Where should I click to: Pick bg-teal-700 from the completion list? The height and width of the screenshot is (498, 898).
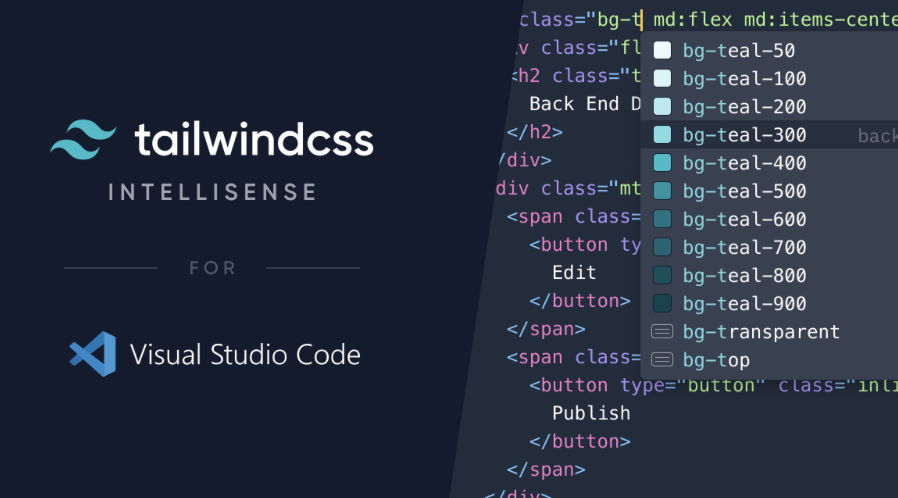(x=769, y=247)
